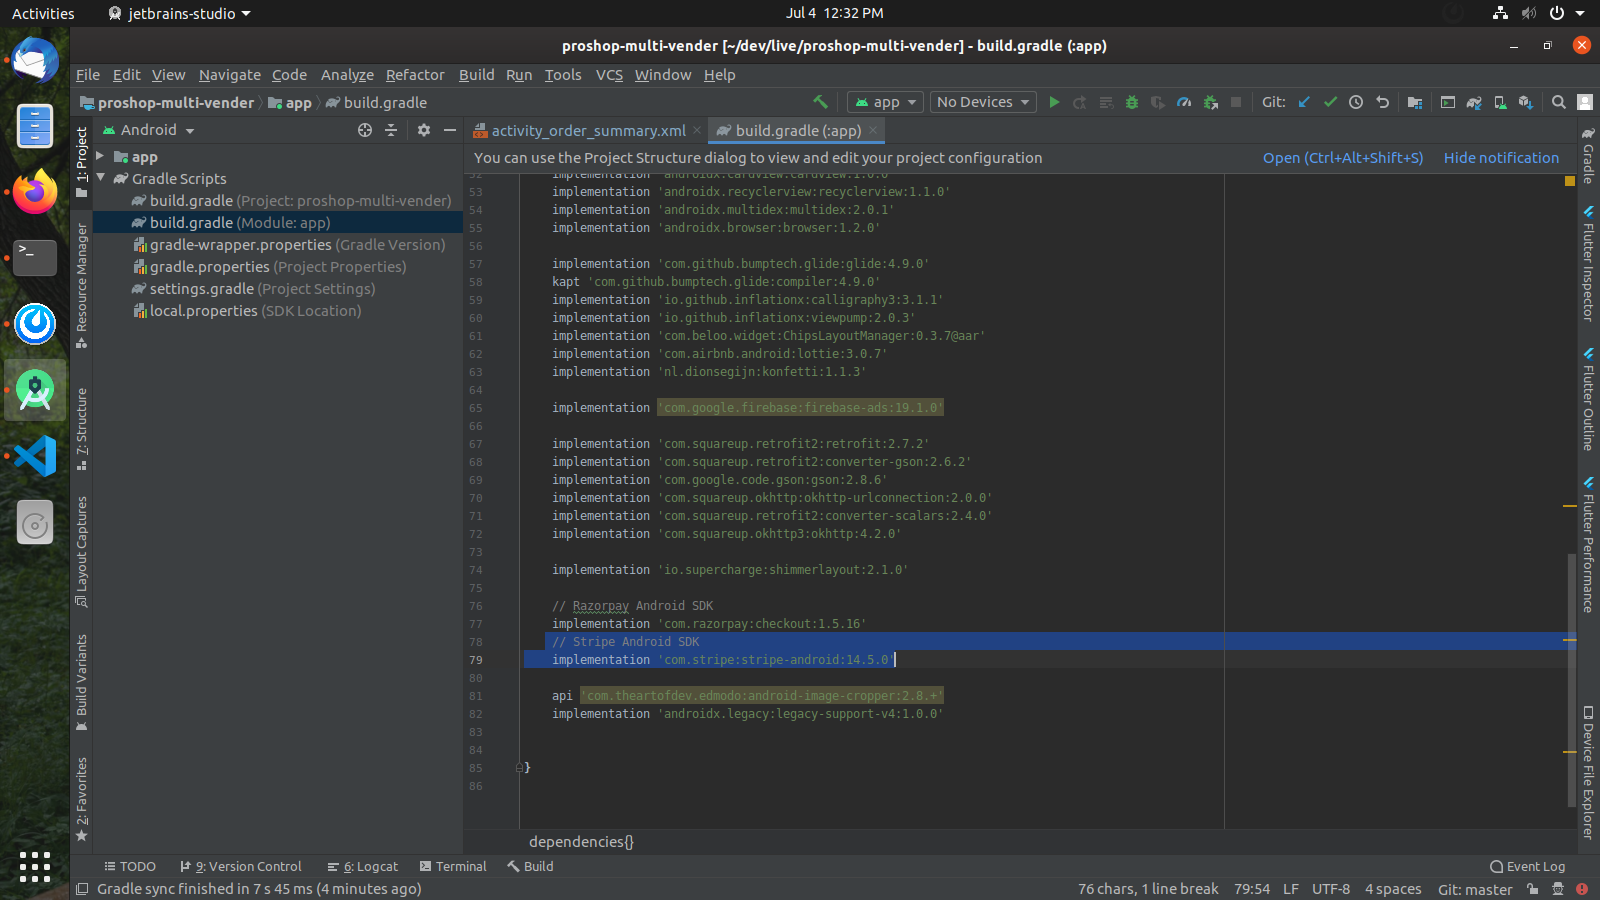Viewport: 1600px width, 900px height.
Task: Expand the app module tree node
Action: [100, 156]
